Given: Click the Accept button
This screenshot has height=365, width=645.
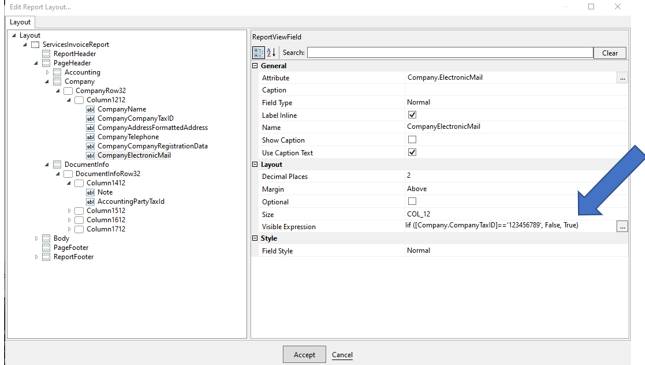Looking at the screenshot, I should pos(304,354).
